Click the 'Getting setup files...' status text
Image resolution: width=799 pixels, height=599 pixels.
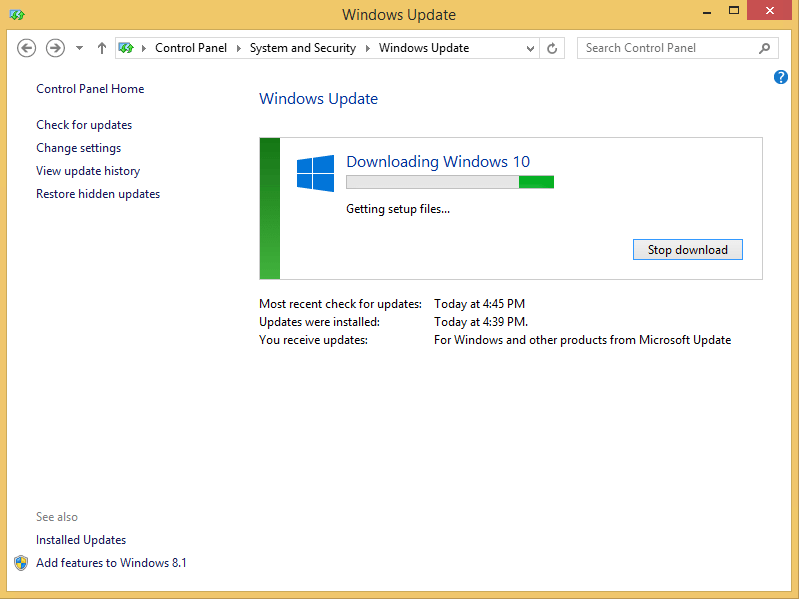pos(398,209)
